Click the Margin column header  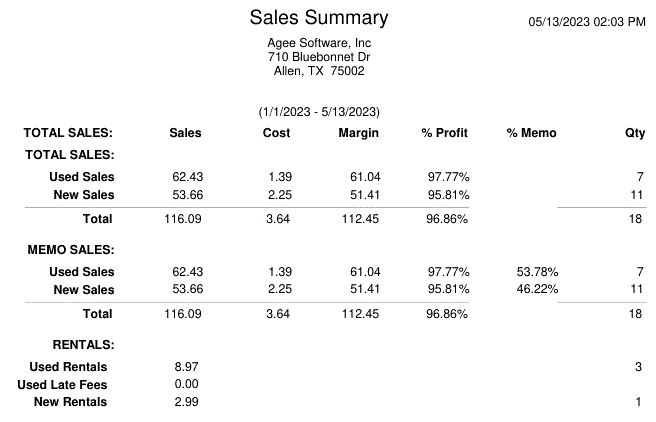[358, 133]
